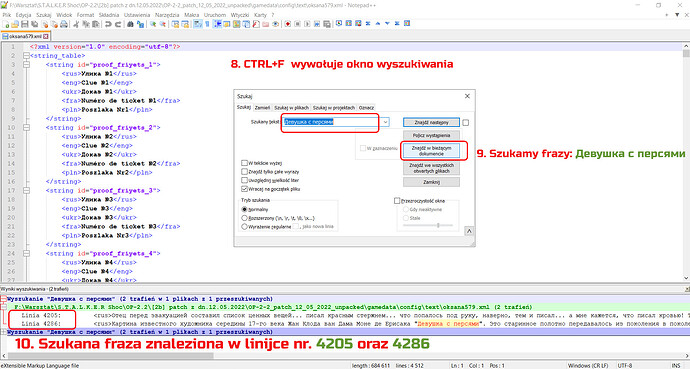Toggle the Indent Guide toolbar icon
This screenshot has height=369, width=690.
[x=217, y=24]
